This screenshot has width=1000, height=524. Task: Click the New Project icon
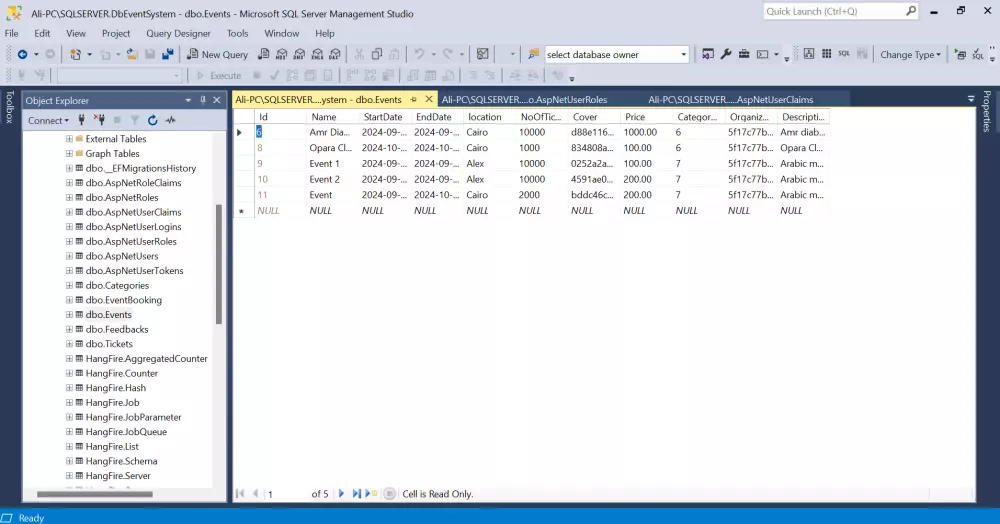coord(76,55)
